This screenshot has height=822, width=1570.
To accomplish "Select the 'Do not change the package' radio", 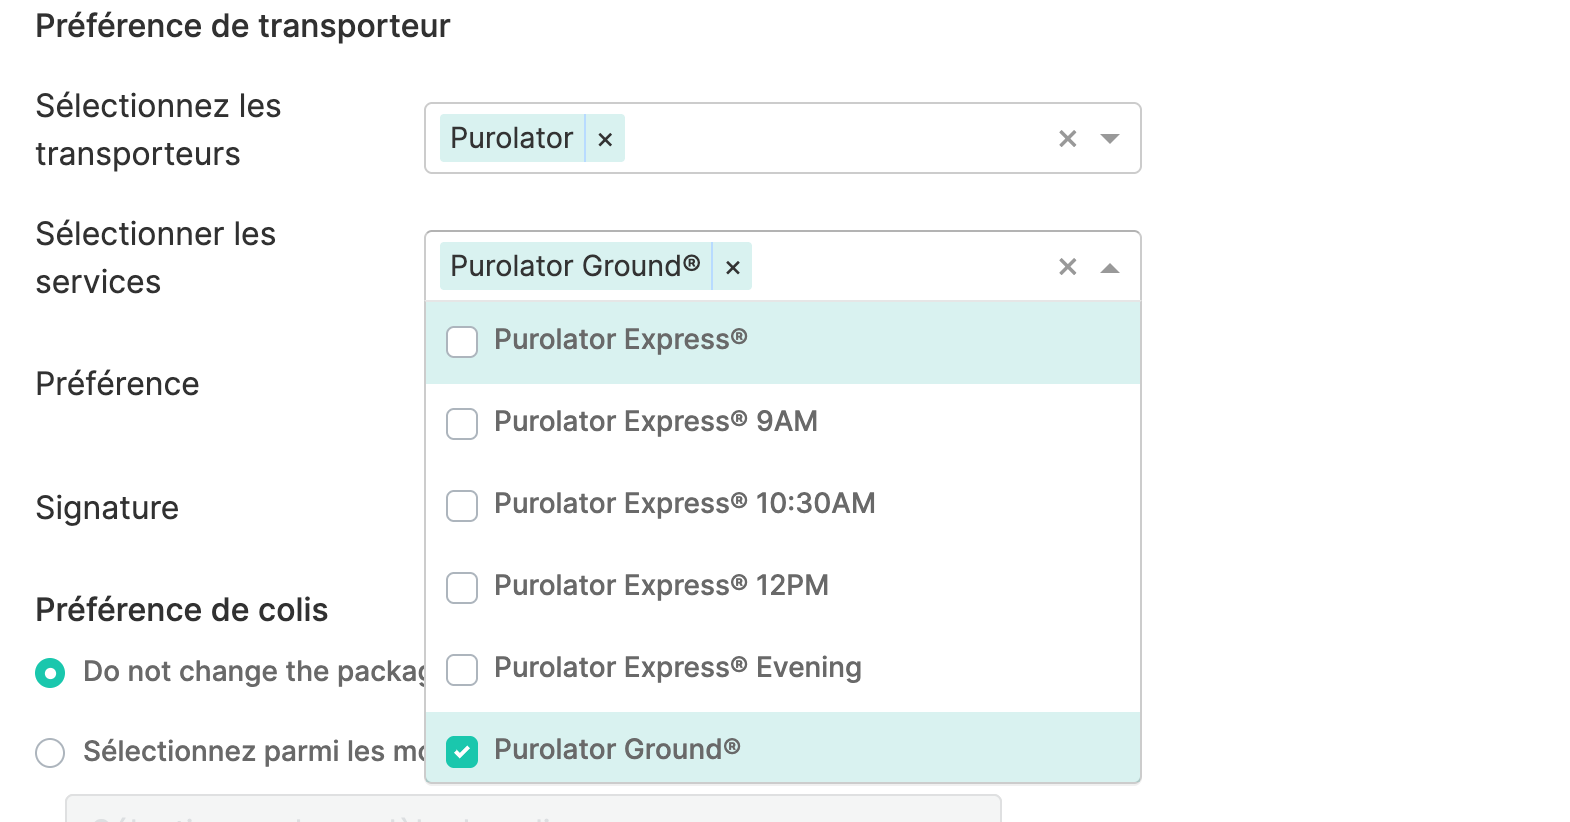I will (50, 673).
